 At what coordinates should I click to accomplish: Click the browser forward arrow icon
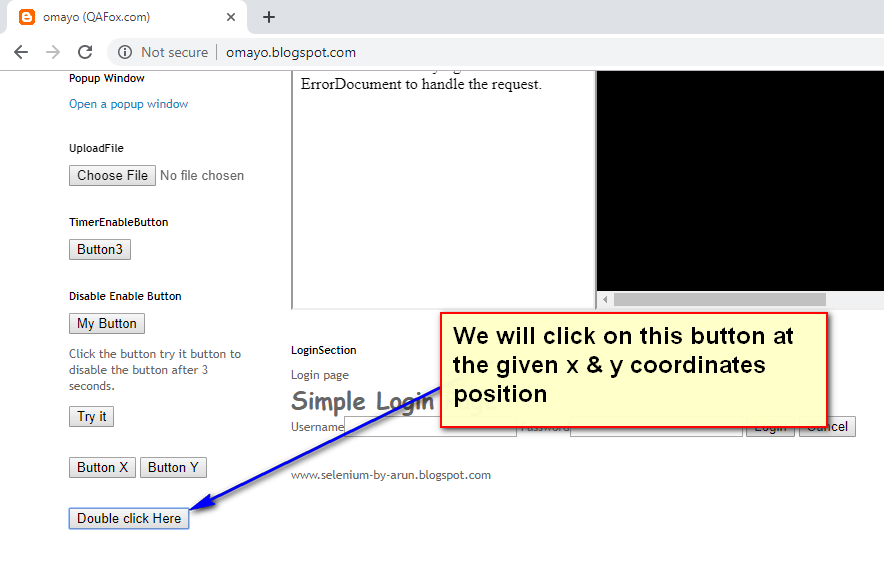52,51
